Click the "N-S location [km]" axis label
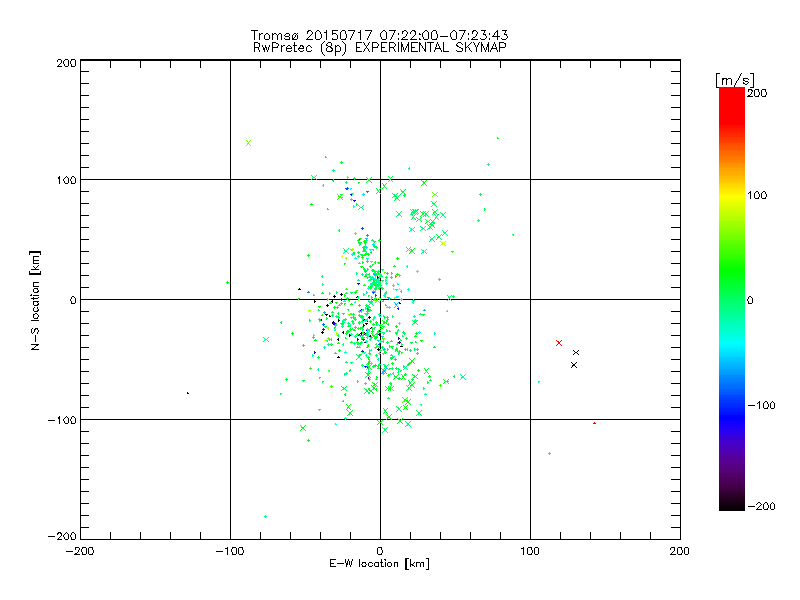This screenshot has height=600, width=800. point(35,300)
